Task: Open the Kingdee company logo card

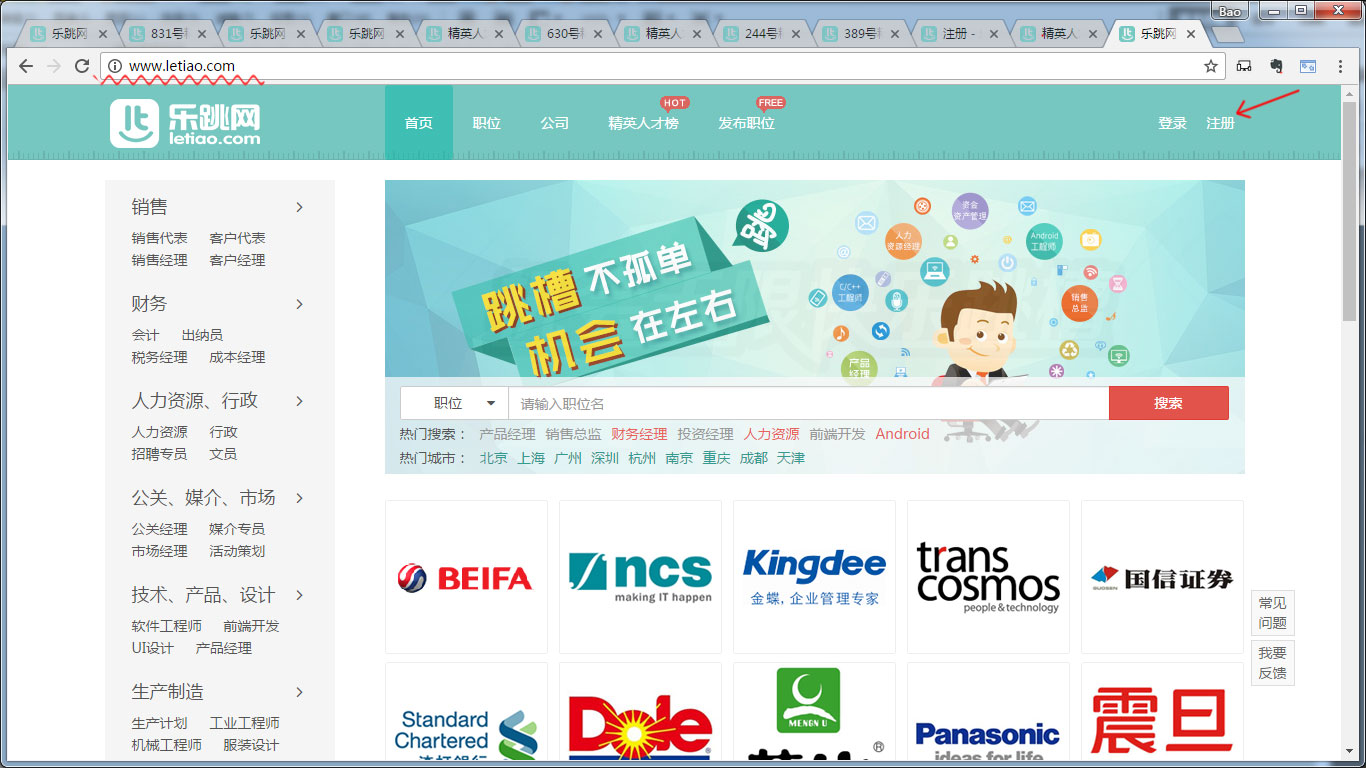Action: click(814, 577)
